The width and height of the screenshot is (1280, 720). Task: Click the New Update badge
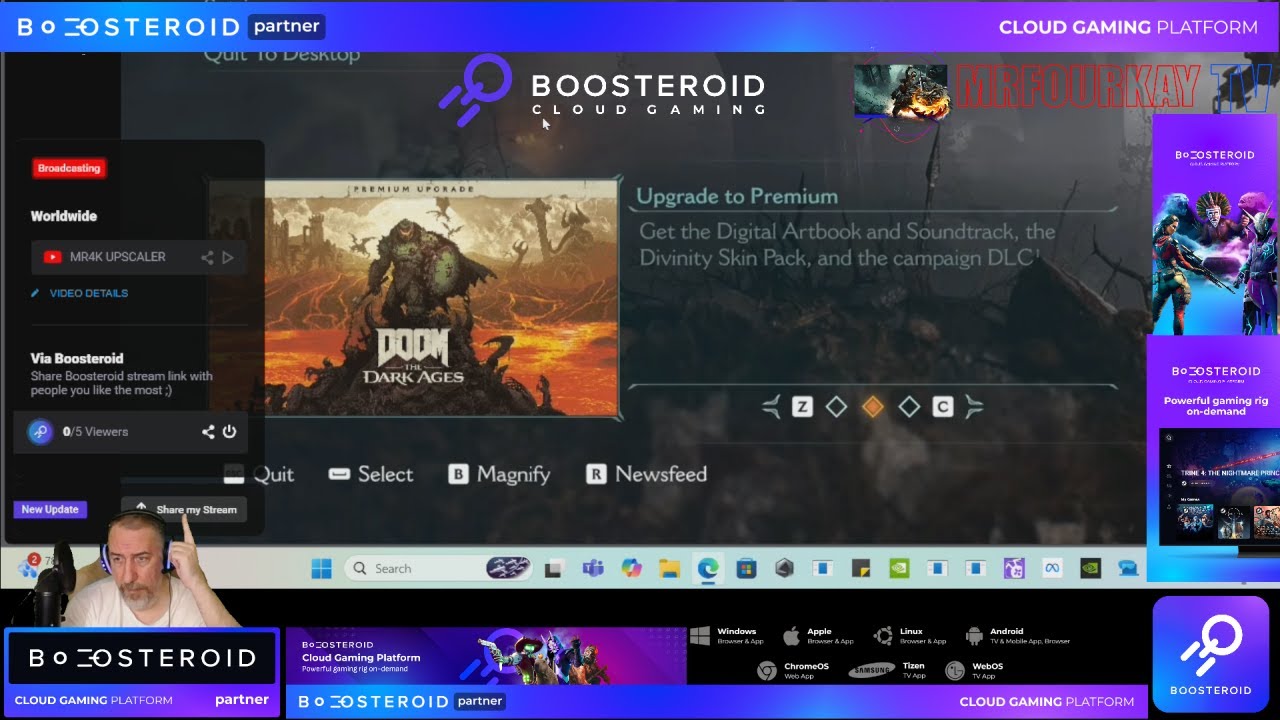pos(50,509)
